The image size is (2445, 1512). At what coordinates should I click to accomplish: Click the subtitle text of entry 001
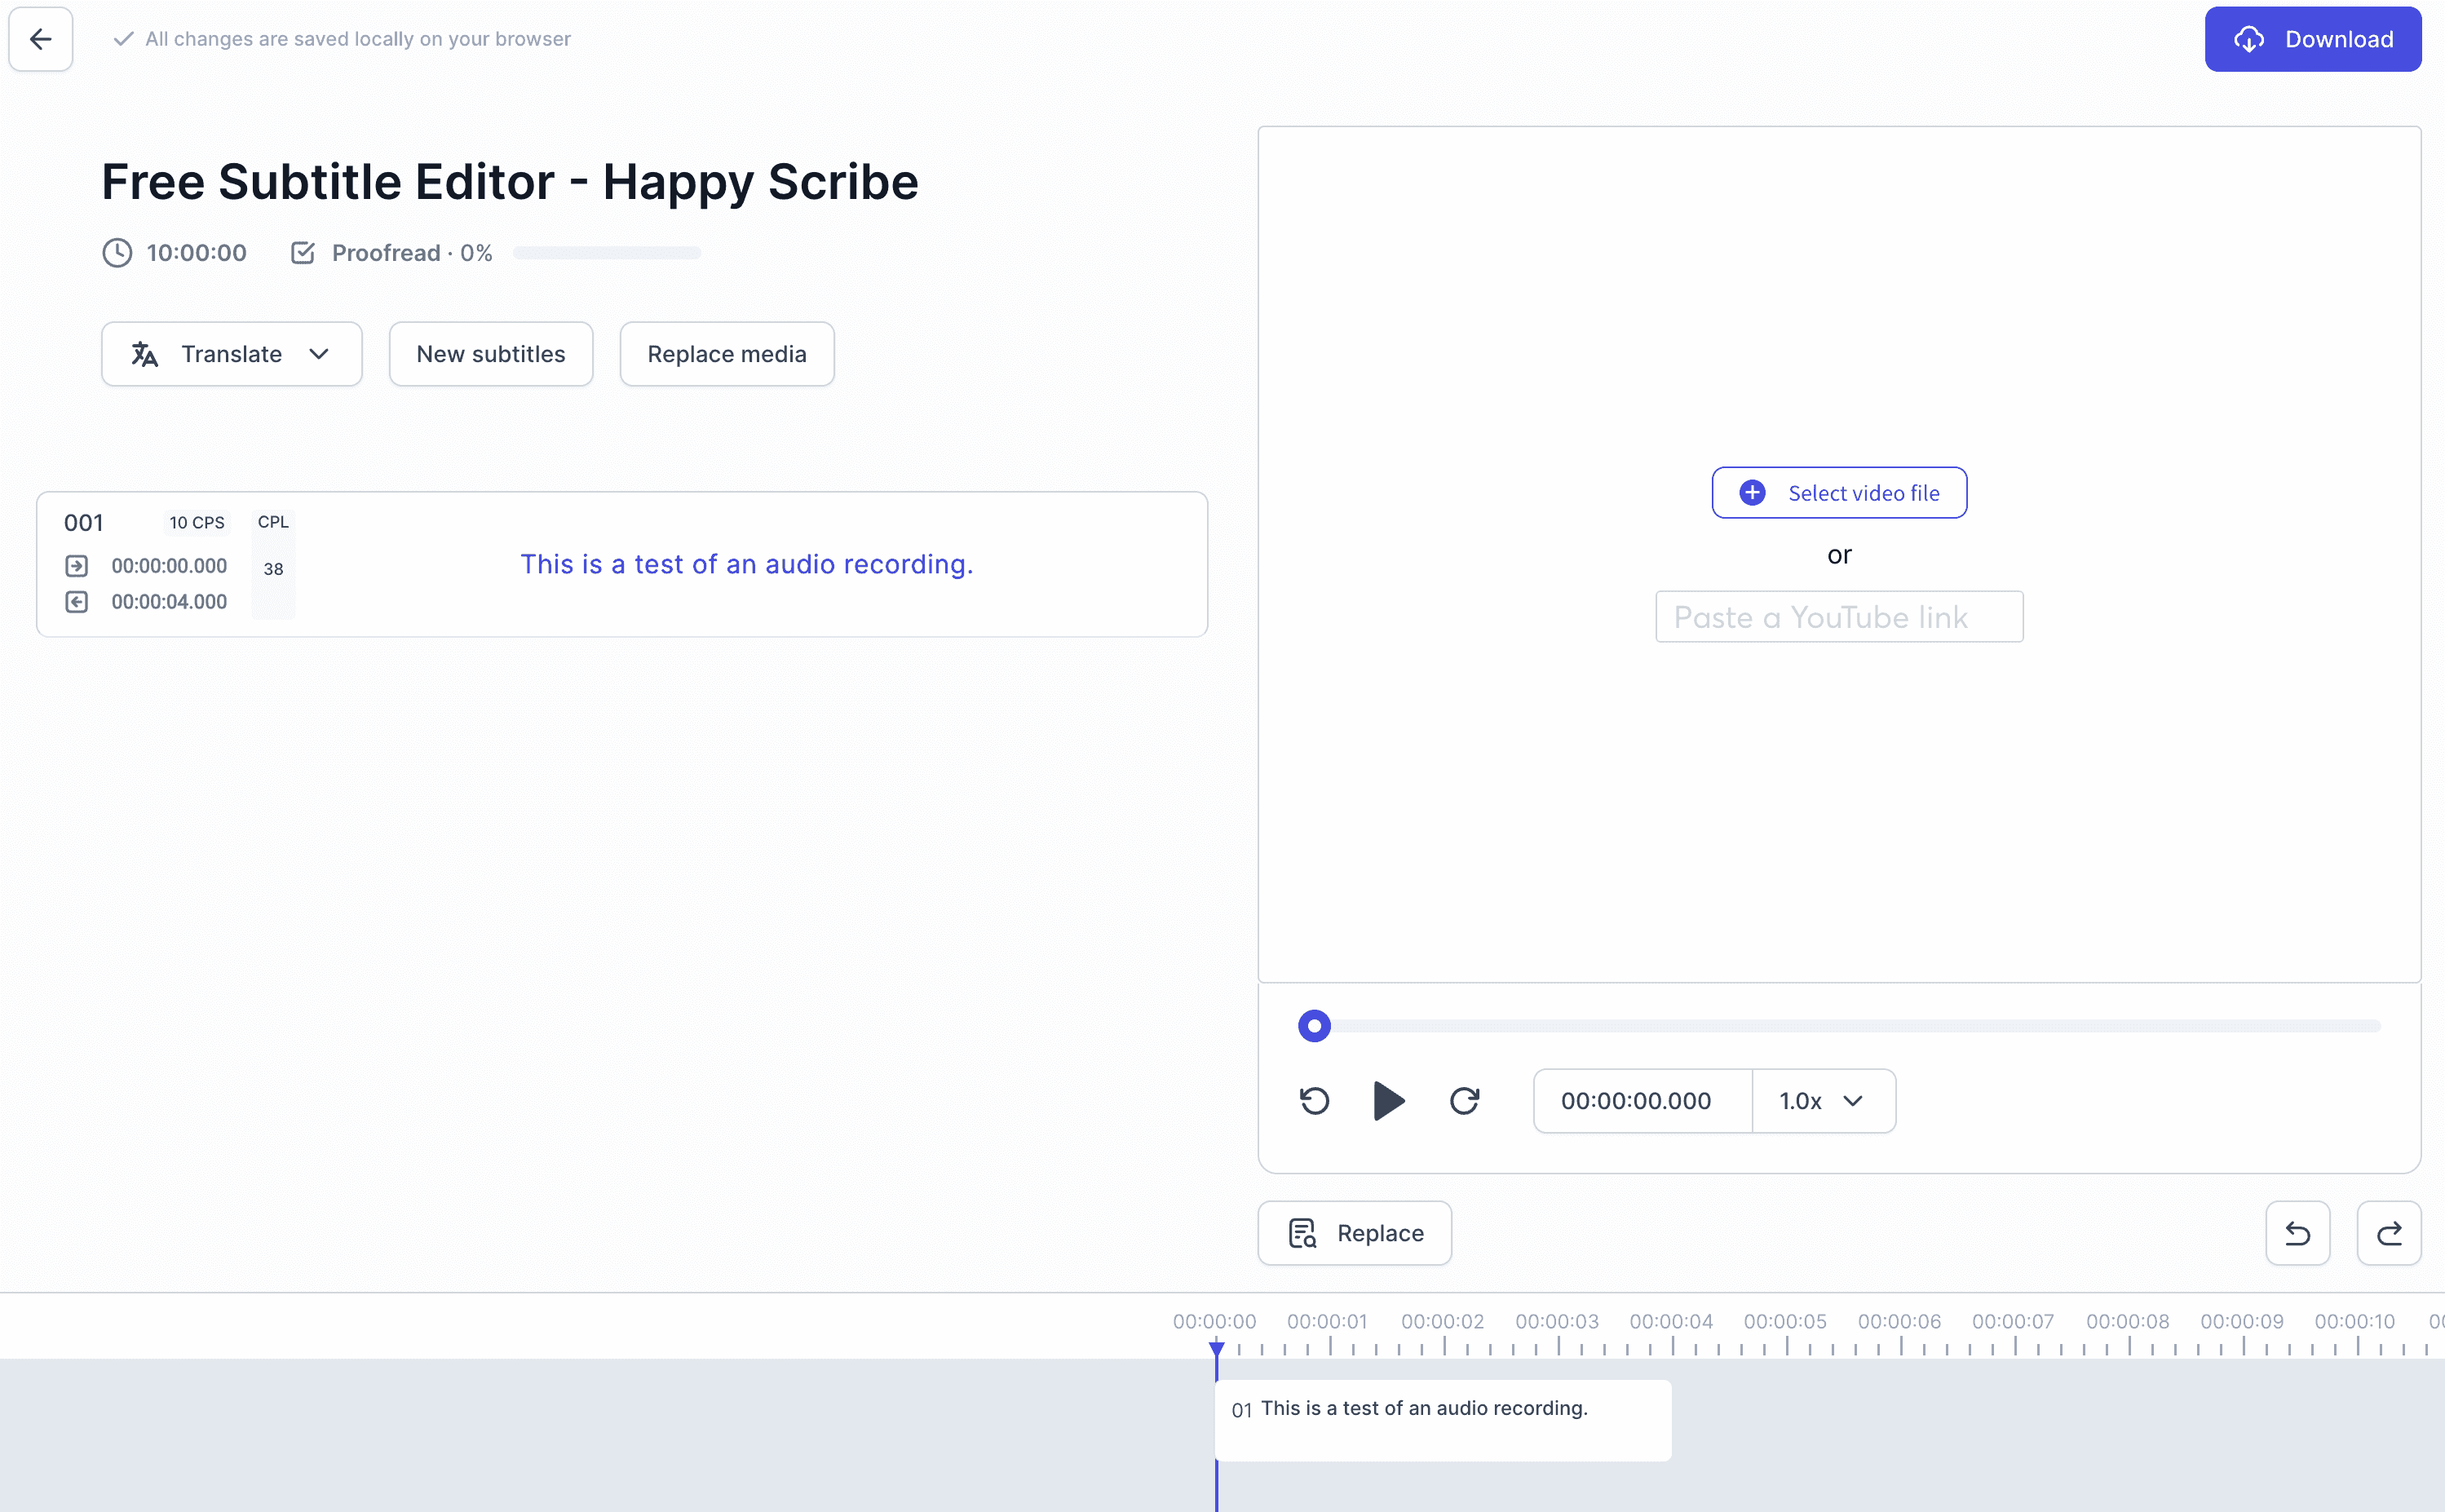[x=746, y=565]
